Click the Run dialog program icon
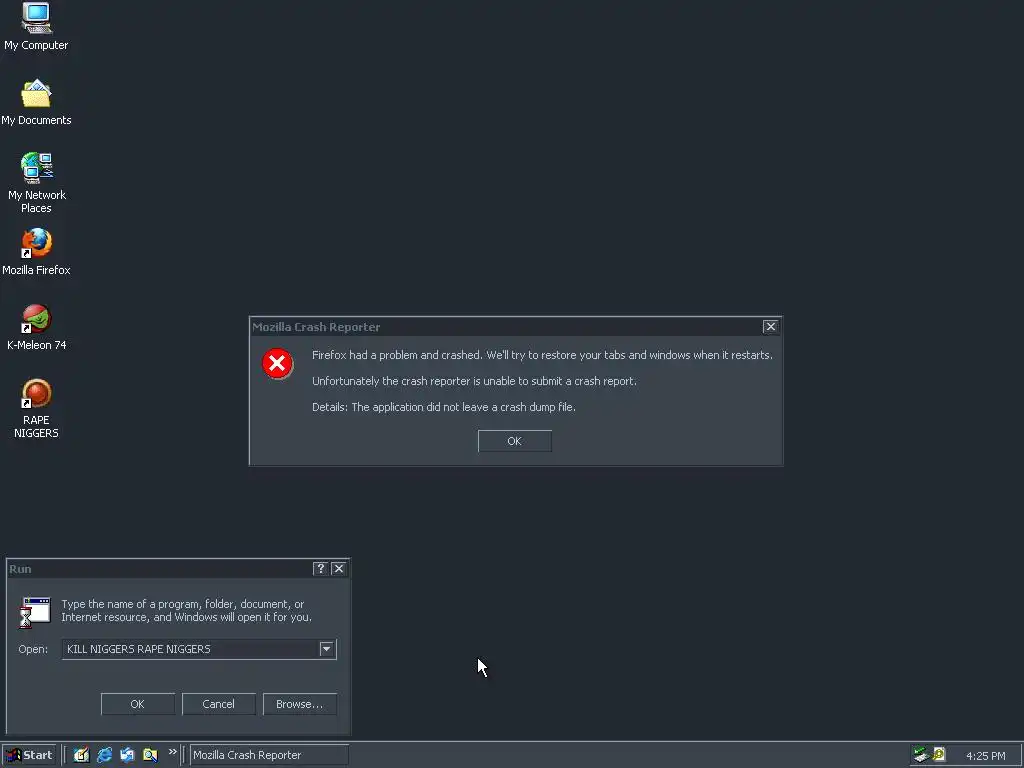Screen dimensions: 1024x768 pos(35,612)
